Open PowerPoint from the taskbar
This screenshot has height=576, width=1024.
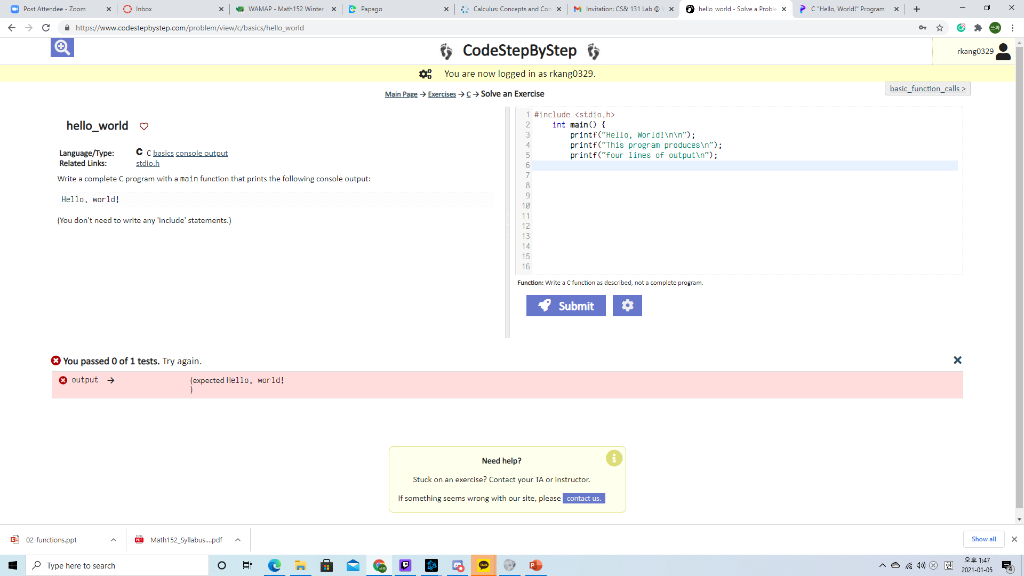536,566
